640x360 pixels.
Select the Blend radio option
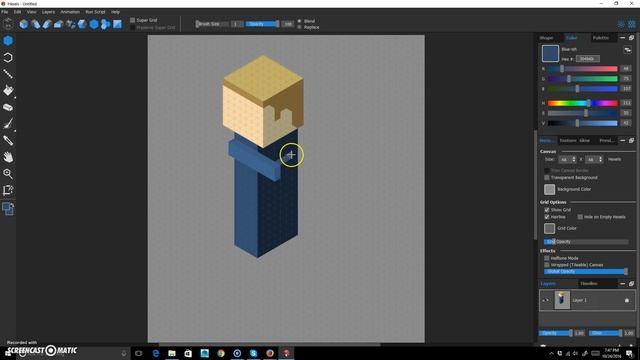pos(299,21)
